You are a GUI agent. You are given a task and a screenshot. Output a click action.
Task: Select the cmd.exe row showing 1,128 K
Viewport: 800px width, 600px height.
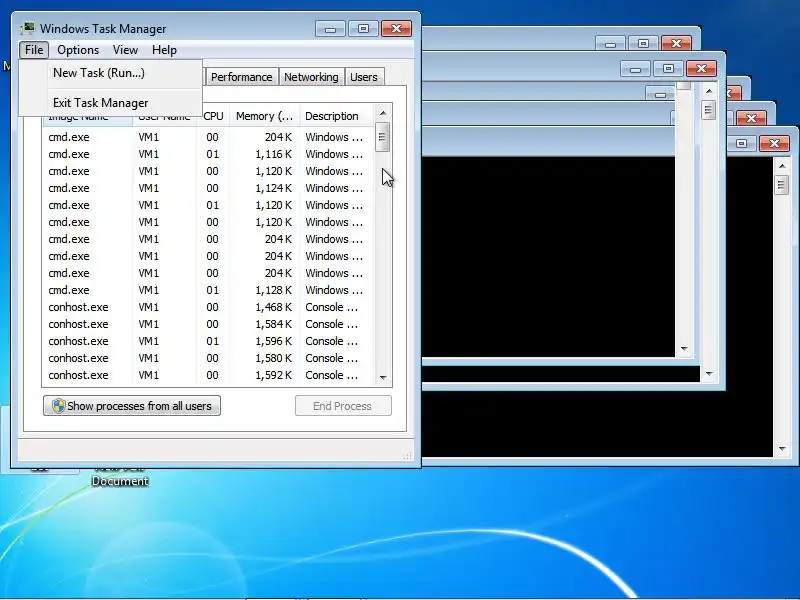tap(208, 290)
